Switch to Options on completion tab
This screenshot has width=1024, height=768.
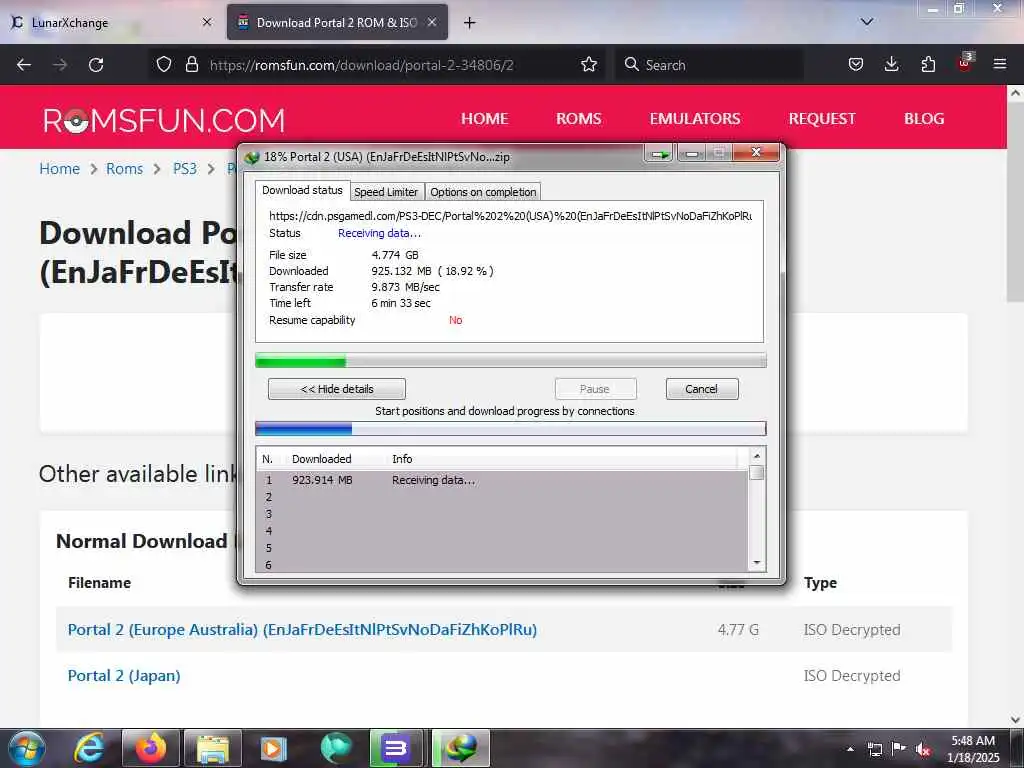point(483,192)
